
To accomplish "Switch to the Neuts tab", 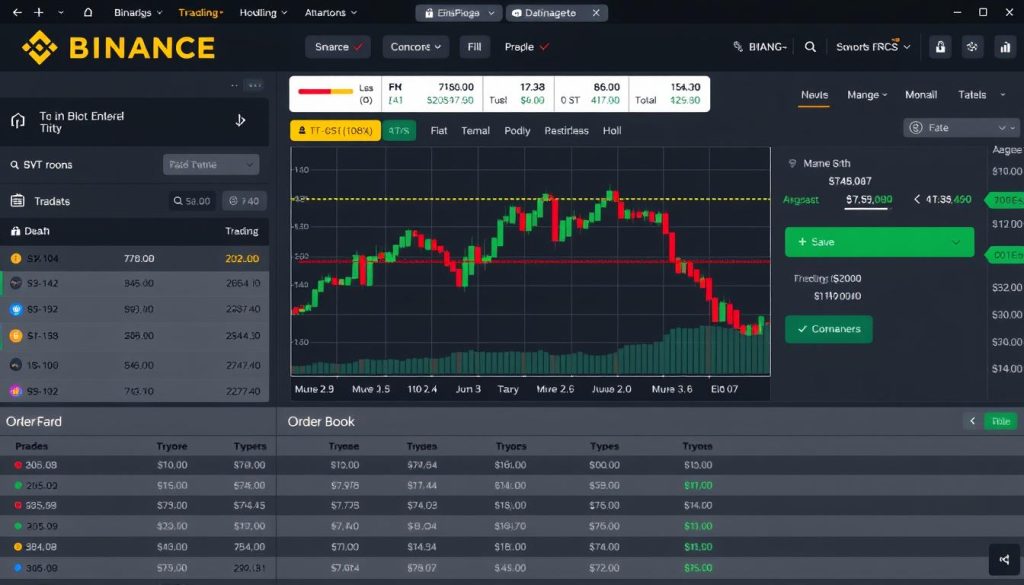I will [814, 95].
